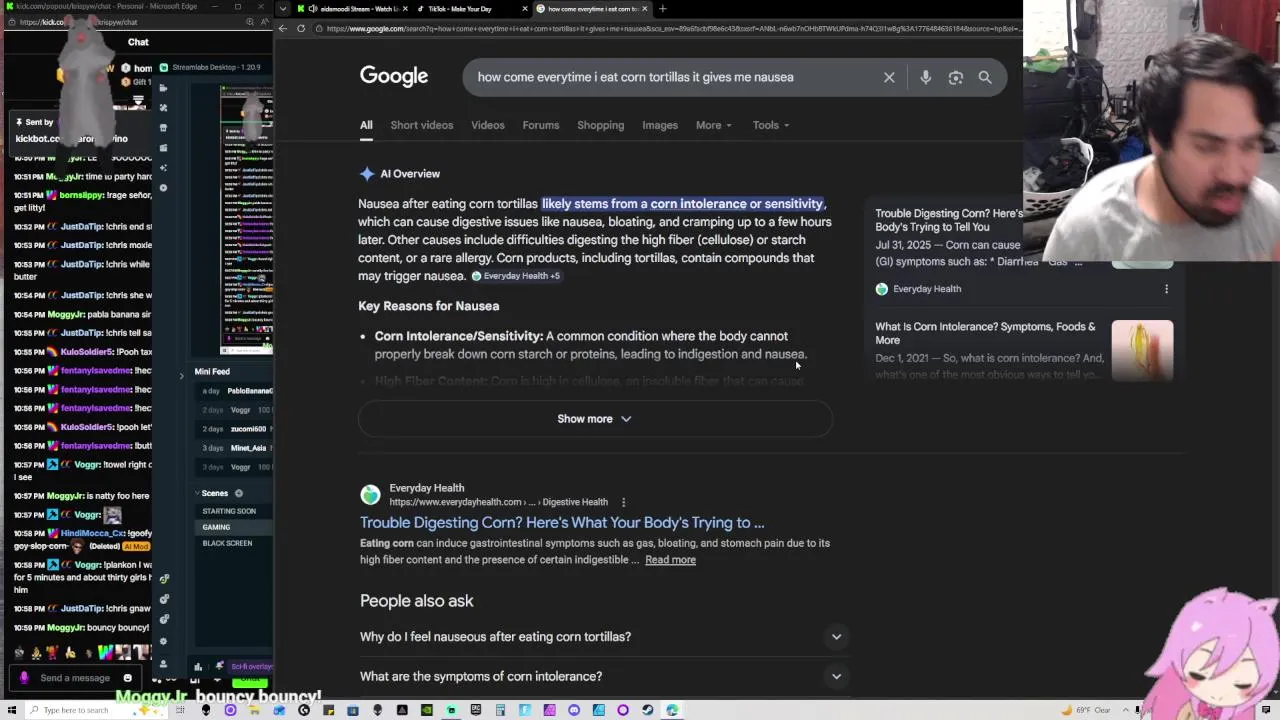
Task: Add a new scene in Streamlabs
Action: [239, 493]
